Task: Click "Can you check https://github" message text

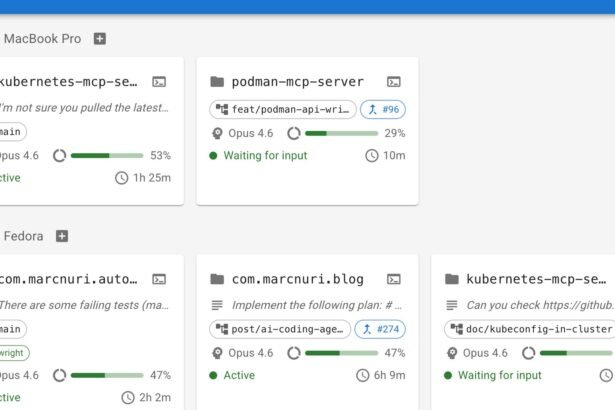Action: pos(540,305)
